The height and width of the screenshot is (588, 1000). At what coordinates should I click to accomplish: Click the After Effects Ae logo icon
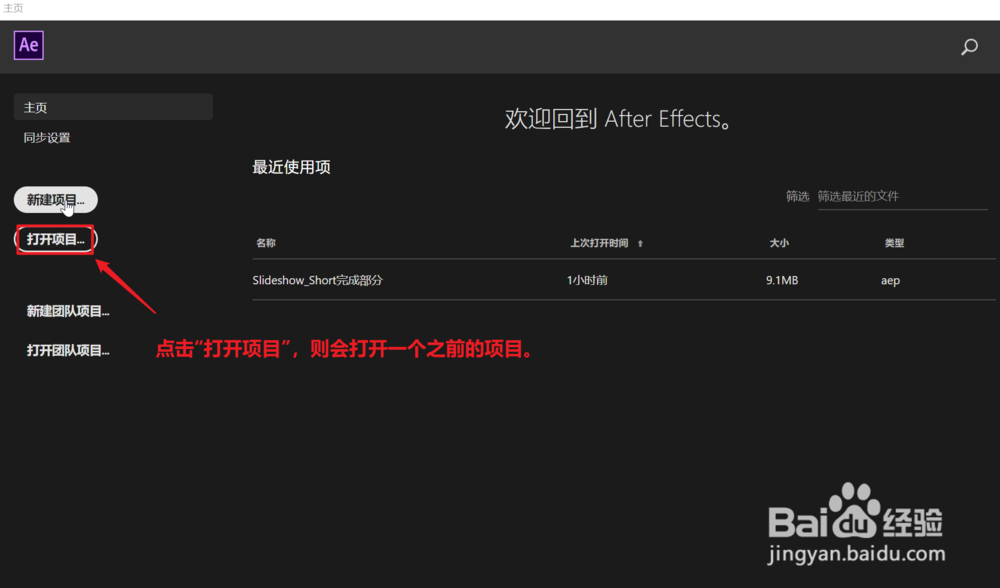click(29, 45)
